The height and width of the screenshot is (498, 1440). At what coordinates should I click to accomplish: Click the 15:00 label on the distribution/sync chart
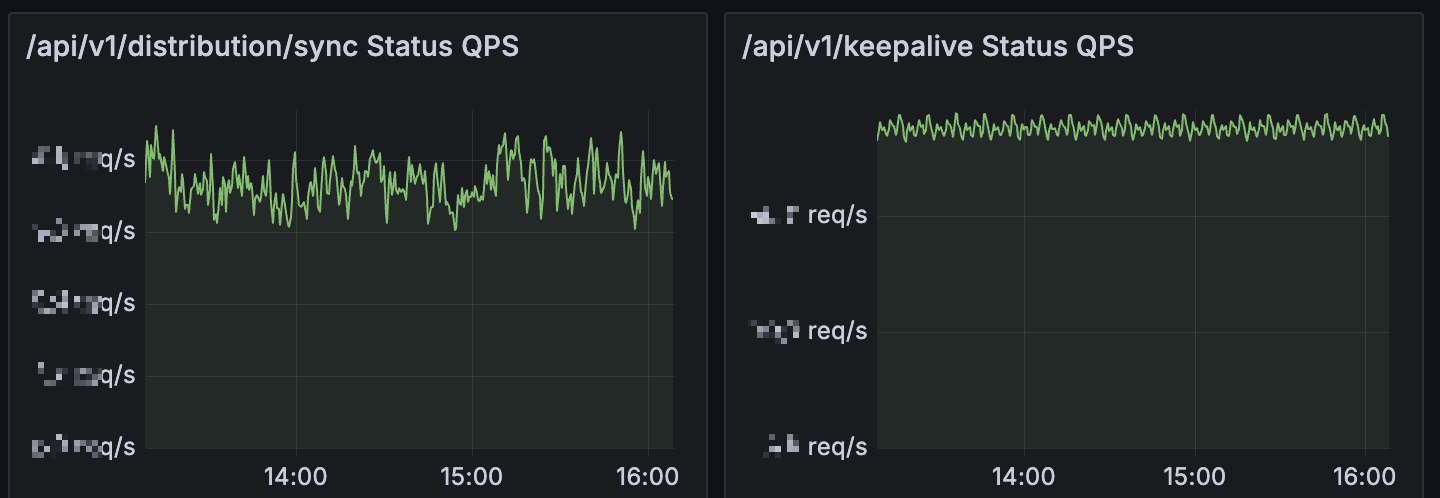[x=472, y=474]
